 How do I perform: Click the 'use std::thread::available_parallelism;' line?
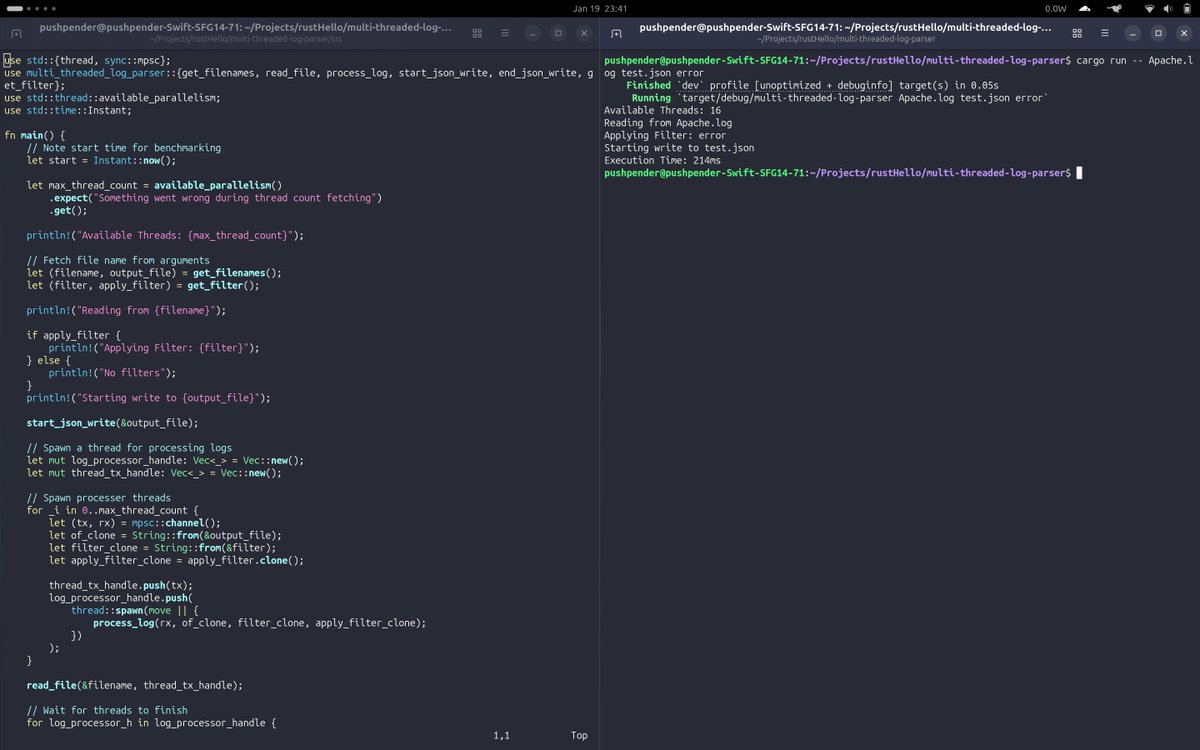[112, 98]
